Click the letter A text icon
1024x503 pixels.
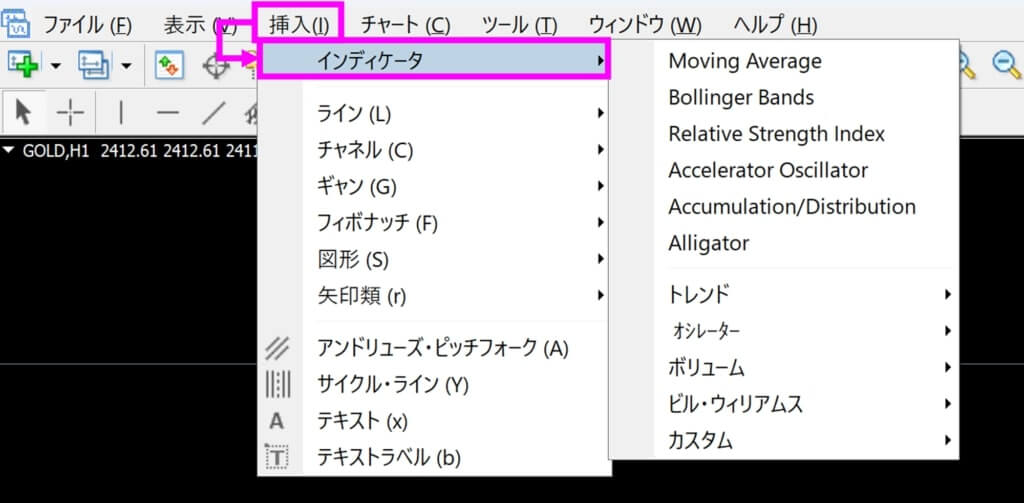click(276, 421)
